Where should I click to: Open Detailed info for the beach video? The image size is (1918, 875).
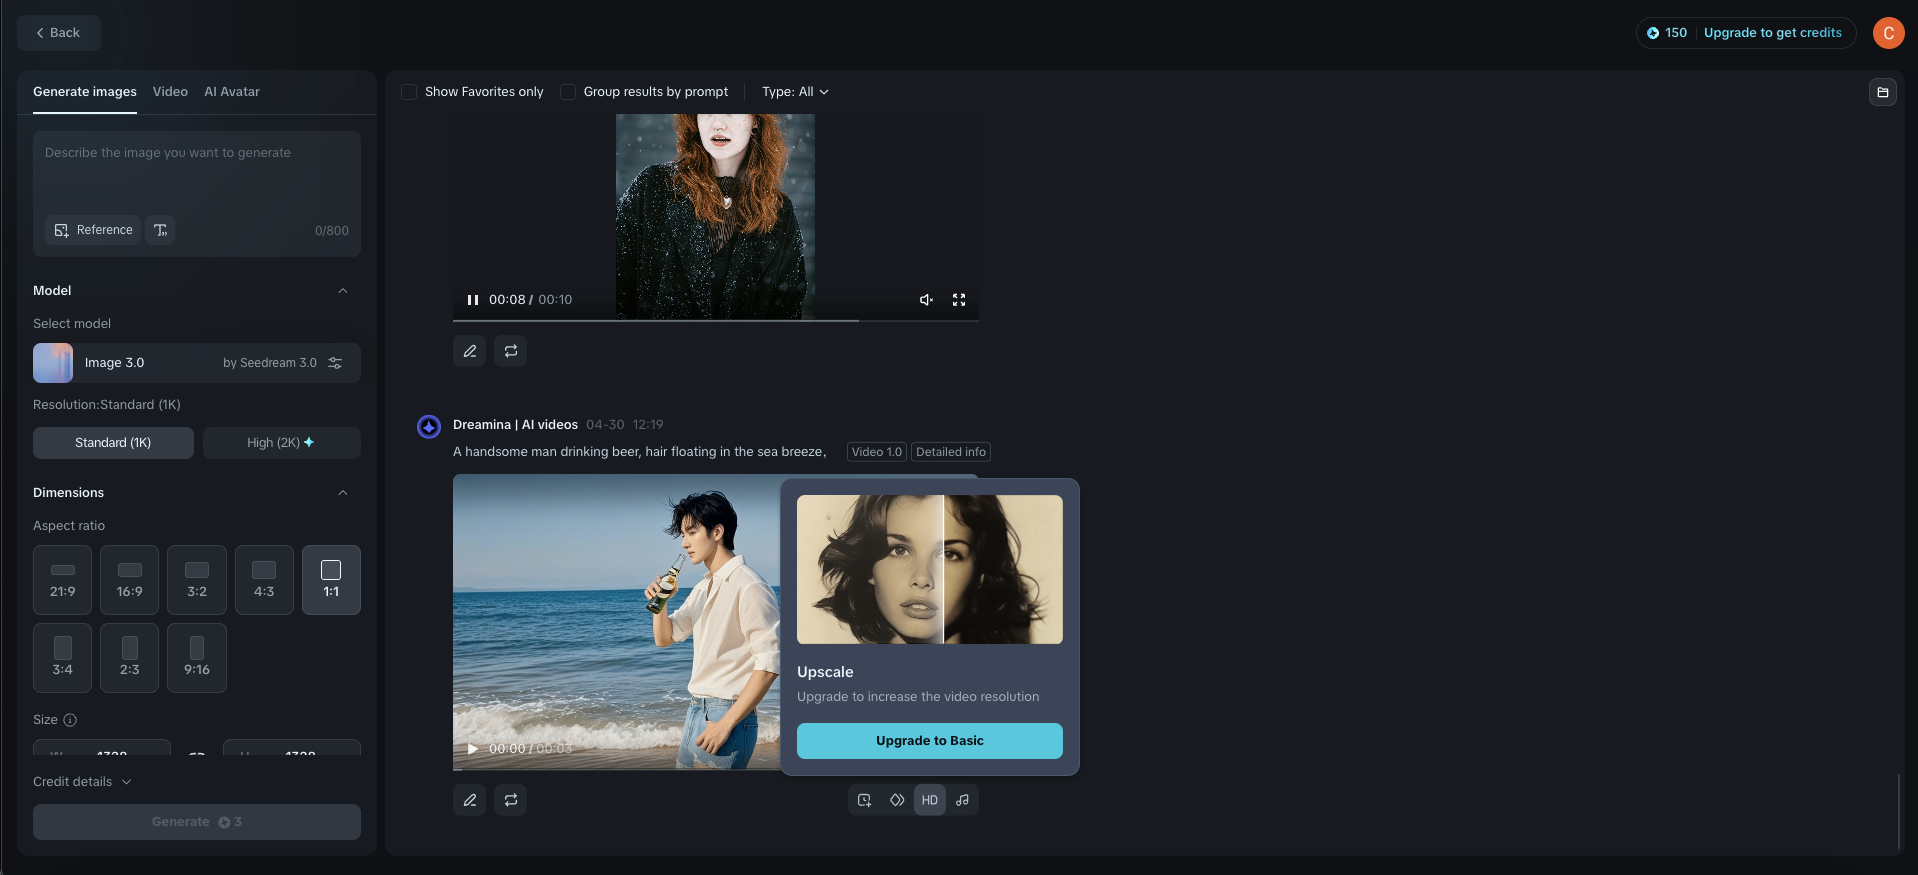click(951, 452)
